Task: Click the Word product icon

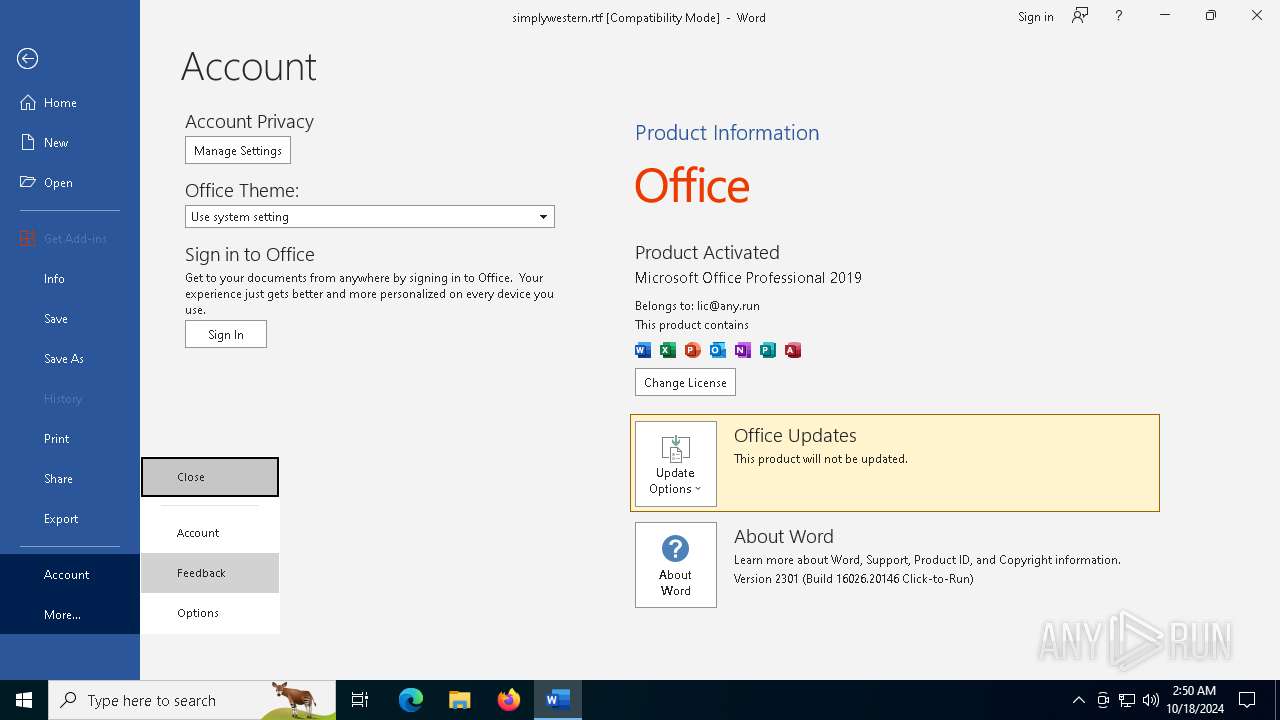Action: (643, 350)
